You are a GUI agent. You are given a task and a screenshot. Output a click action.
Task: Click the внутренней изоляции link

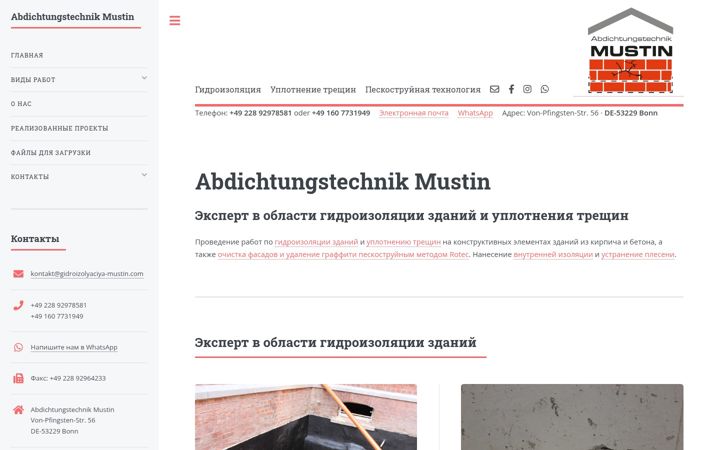(x=553, y=254)
